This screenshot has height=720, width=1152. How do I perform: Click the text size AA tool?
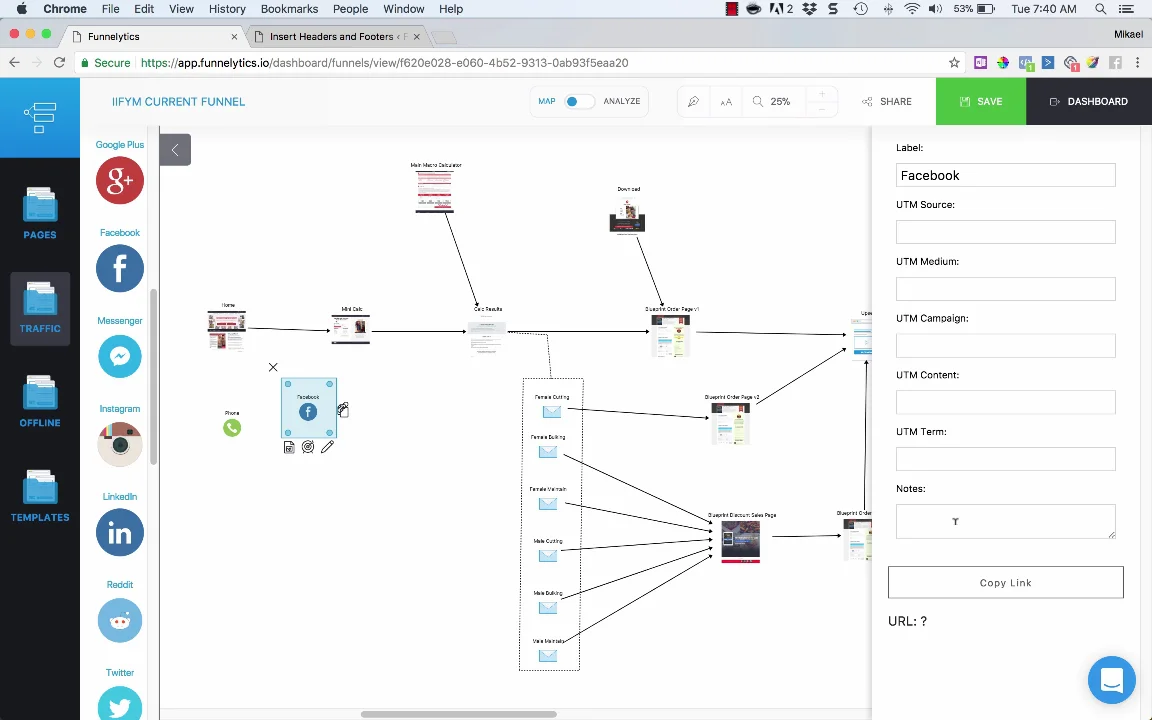726,102
